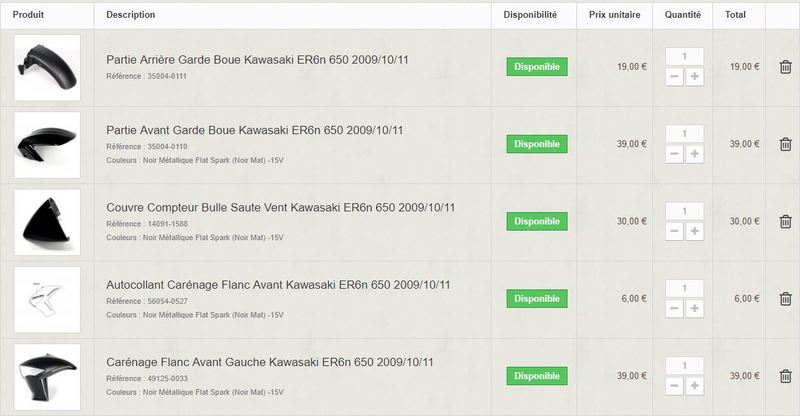Decrease quantity of Partie Arrière Garde Boue
The height and width of the screenshot is (416, 800).
click(x=674, y=77)
